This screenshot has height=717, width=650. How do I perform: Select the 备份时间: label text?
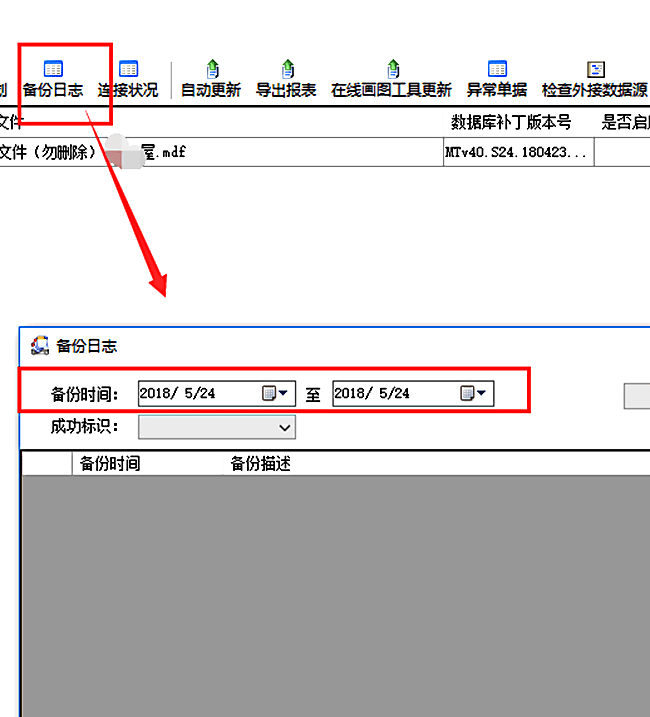(x=85, y=394)
